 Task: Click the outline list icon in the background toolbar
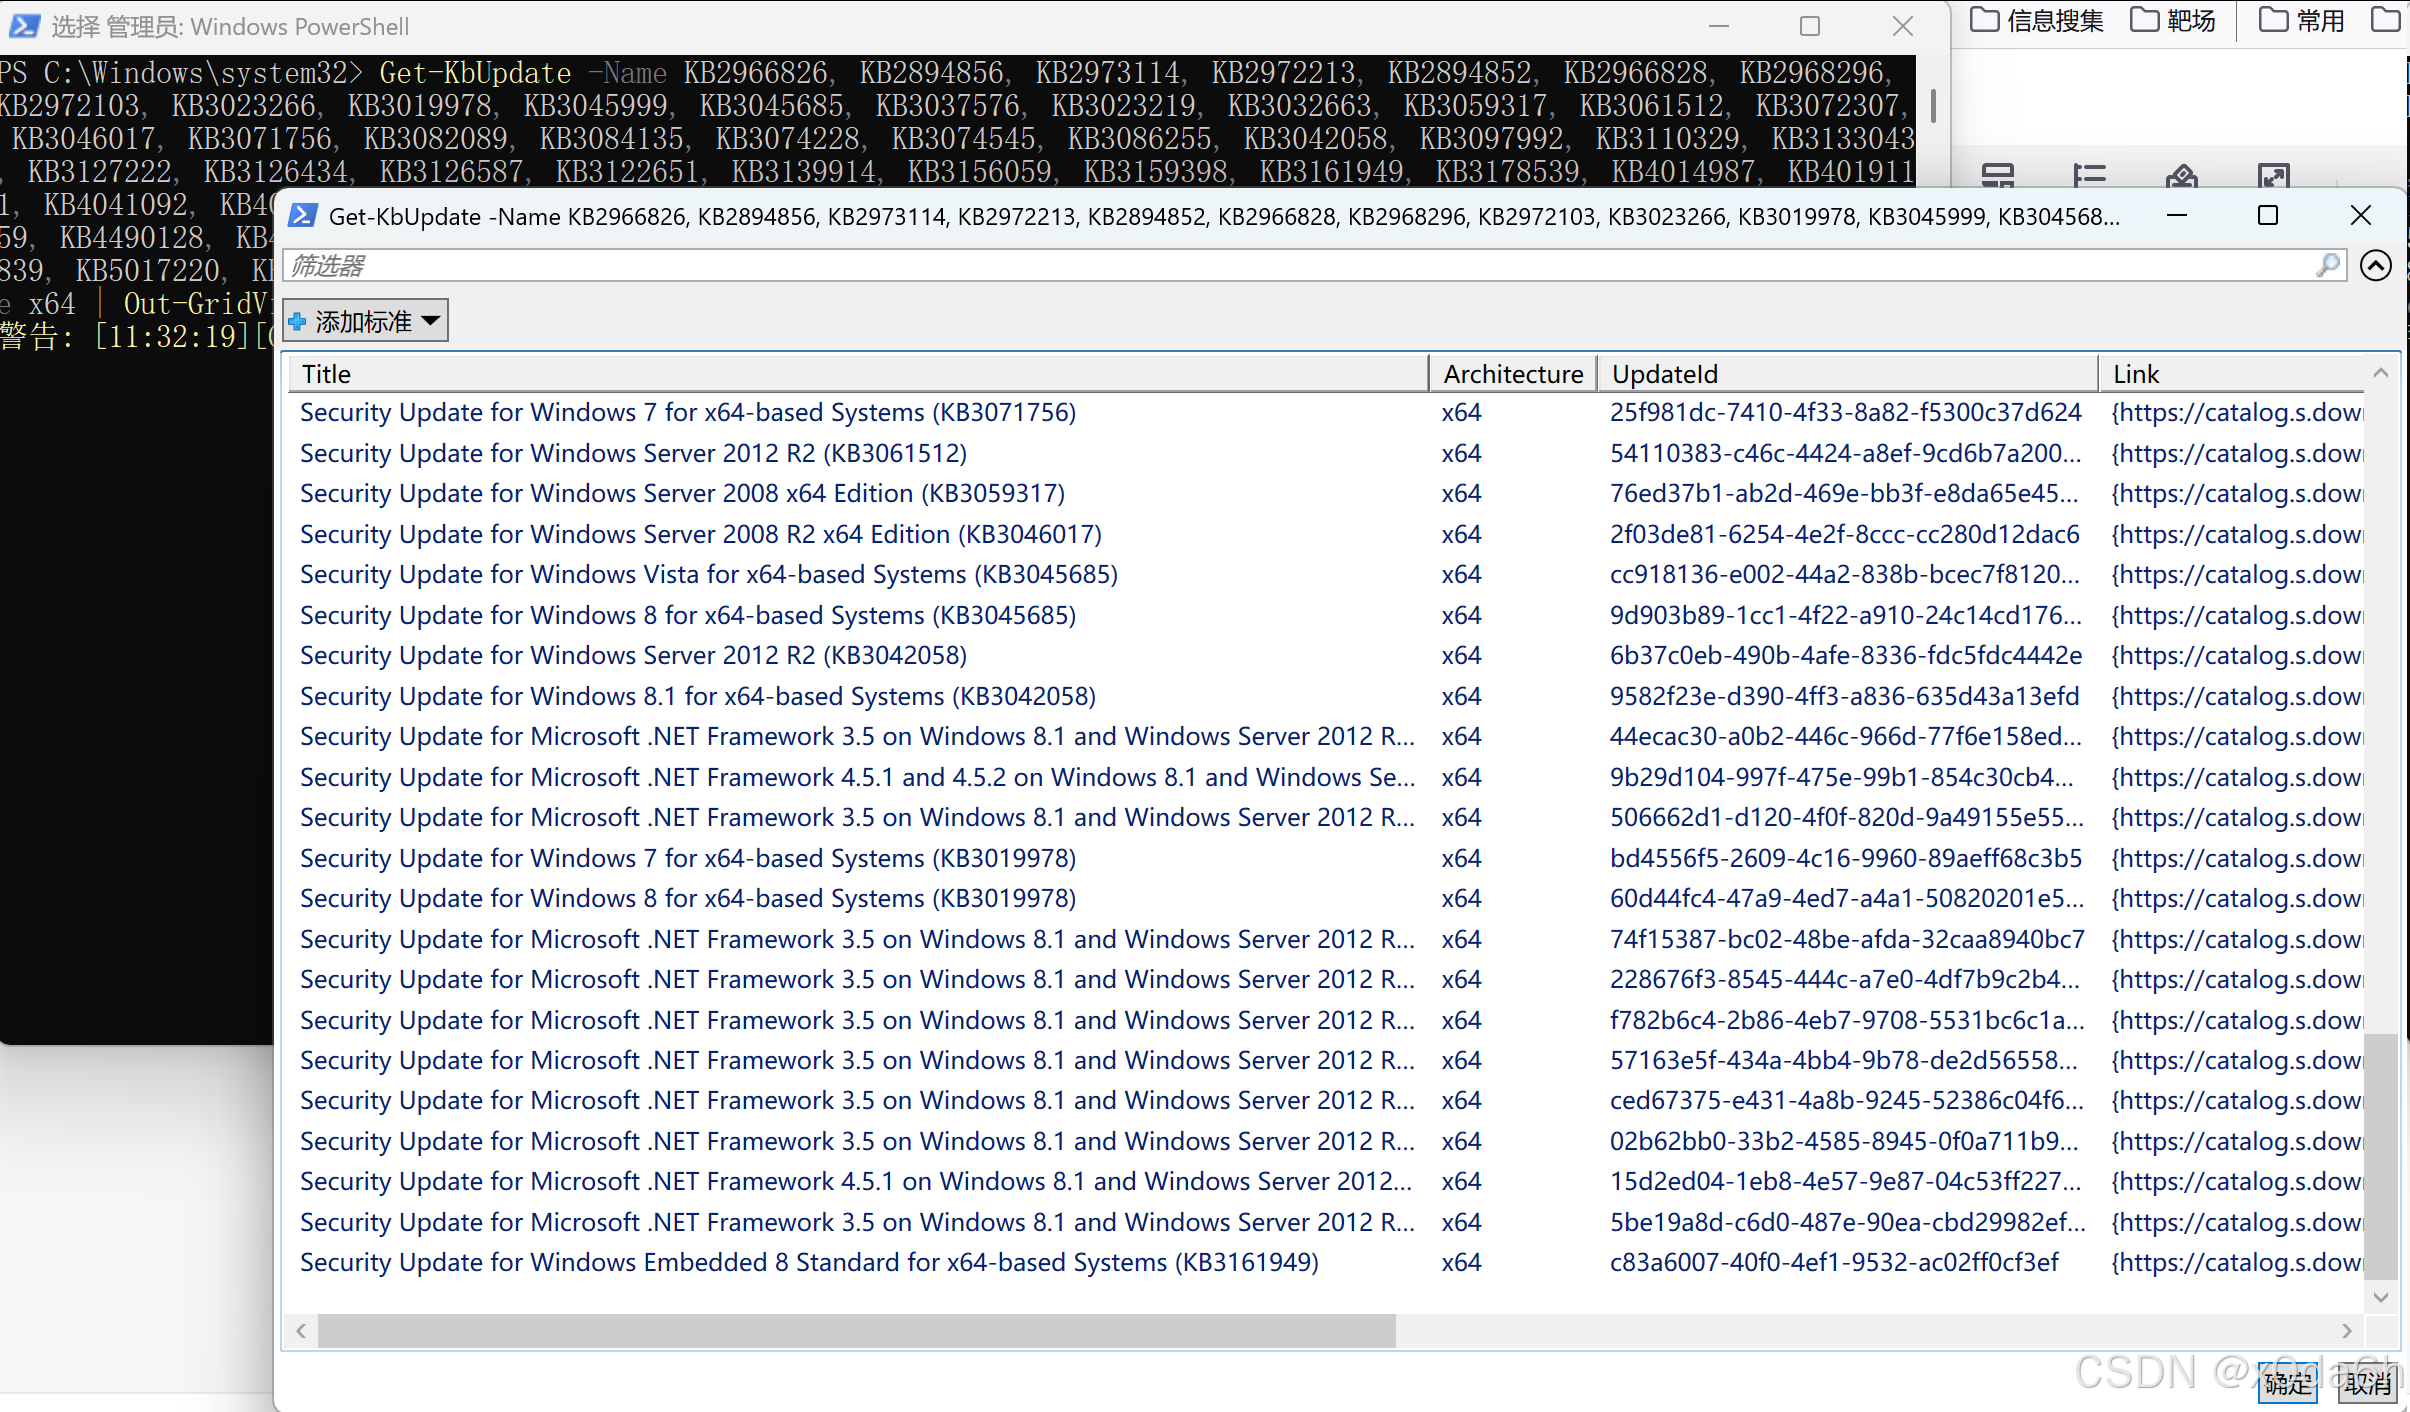point(2089,177)
